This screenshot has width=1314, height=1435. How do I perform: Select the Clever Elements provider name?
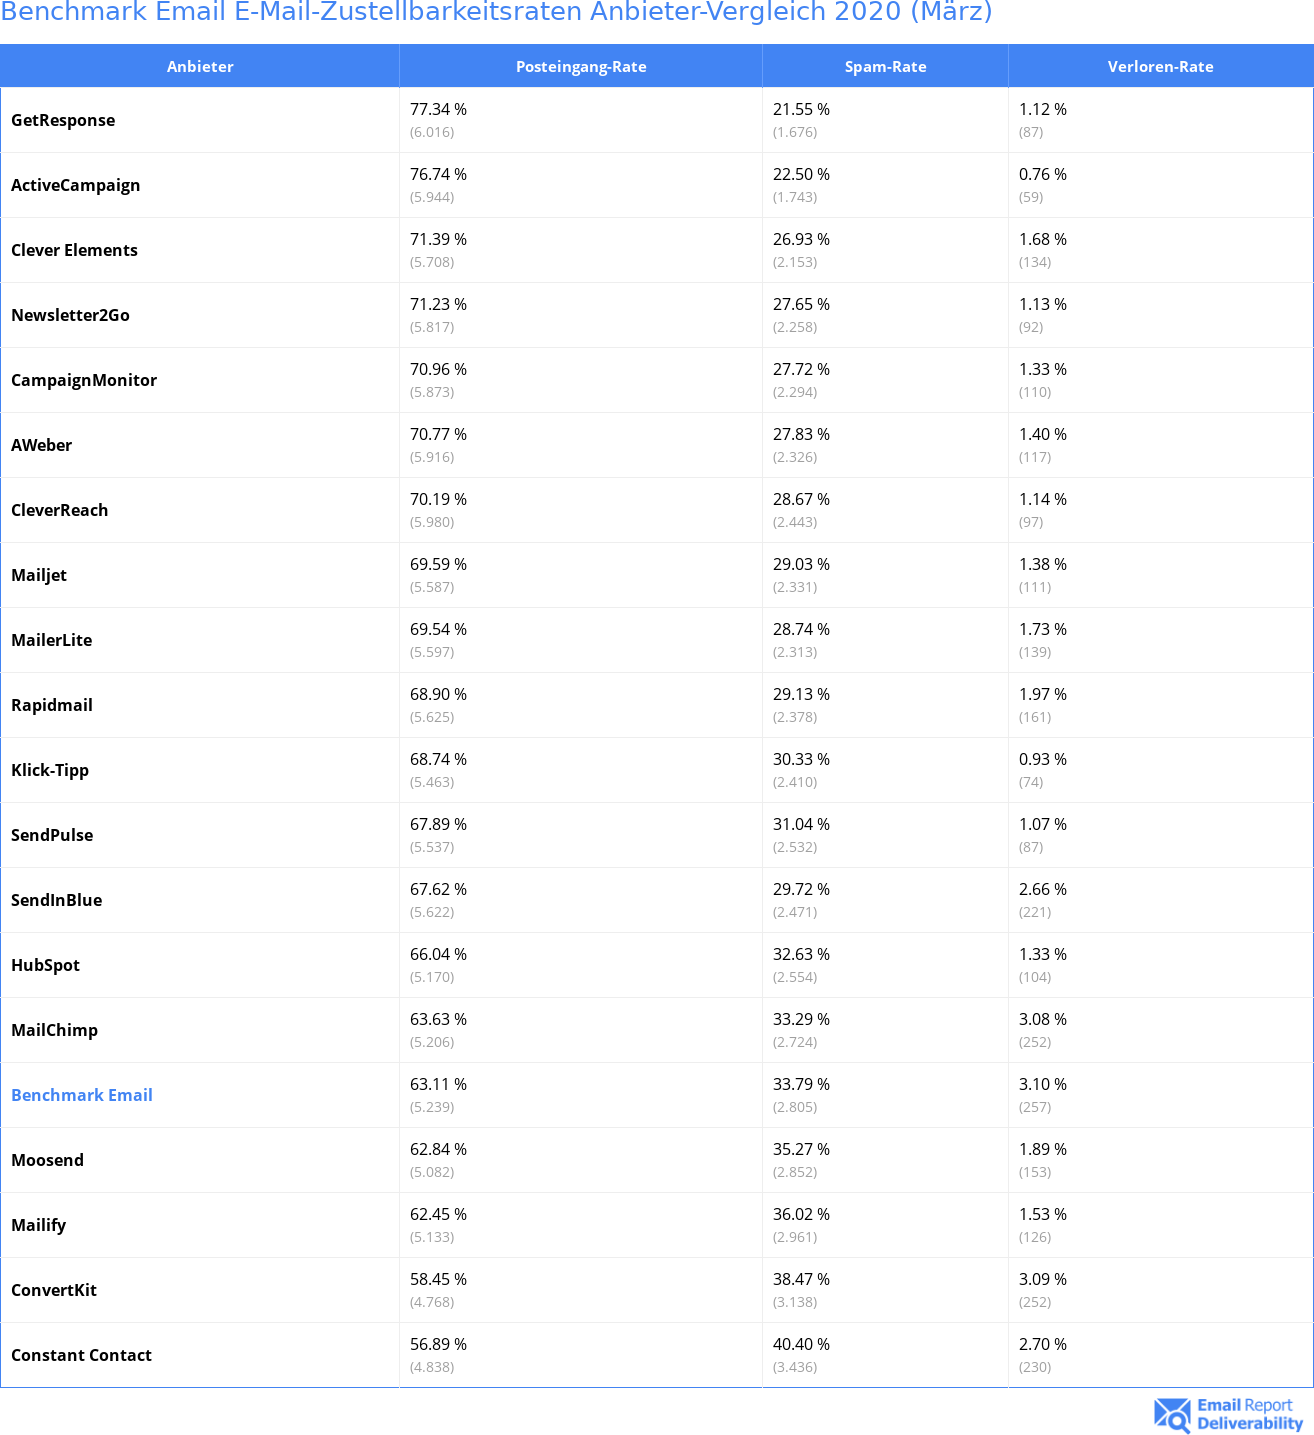click(x=74, y=250)
